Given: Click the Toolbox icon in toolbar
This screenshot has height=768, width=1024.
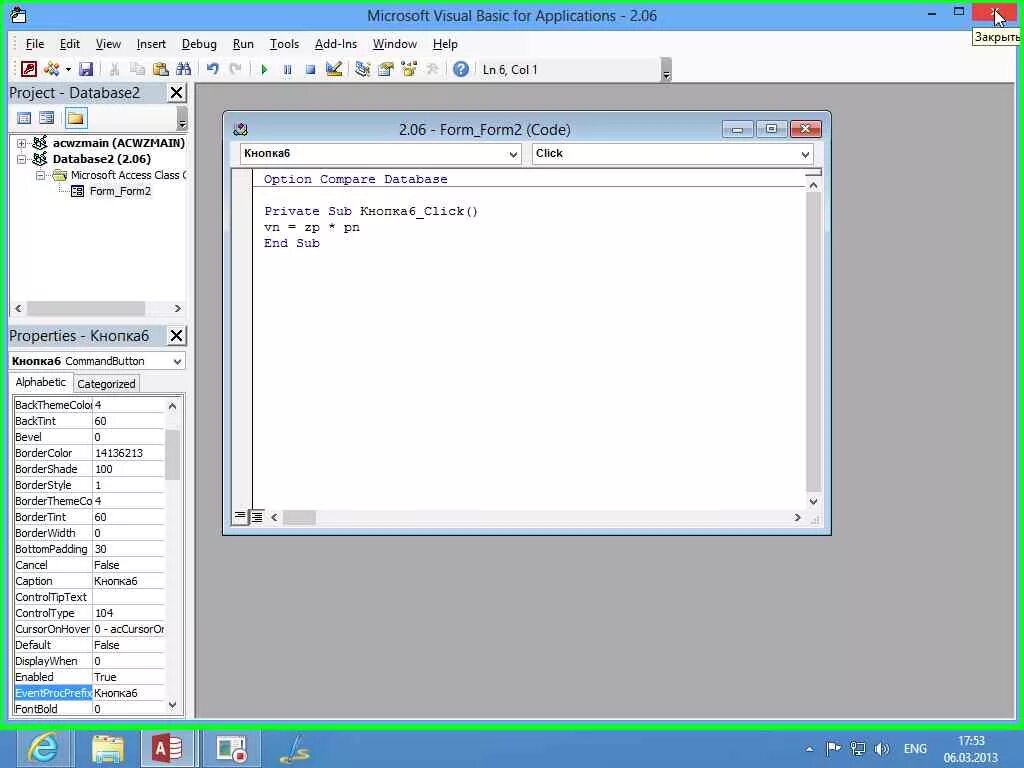Looking at the screenshot, I should (x=432, y=69).
